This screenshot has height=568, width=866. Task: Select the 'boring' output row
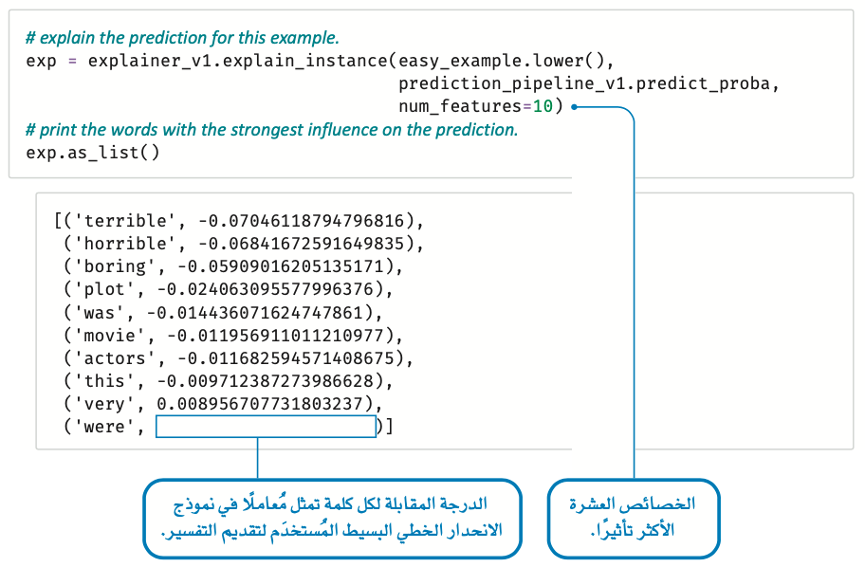click(233, 267)
